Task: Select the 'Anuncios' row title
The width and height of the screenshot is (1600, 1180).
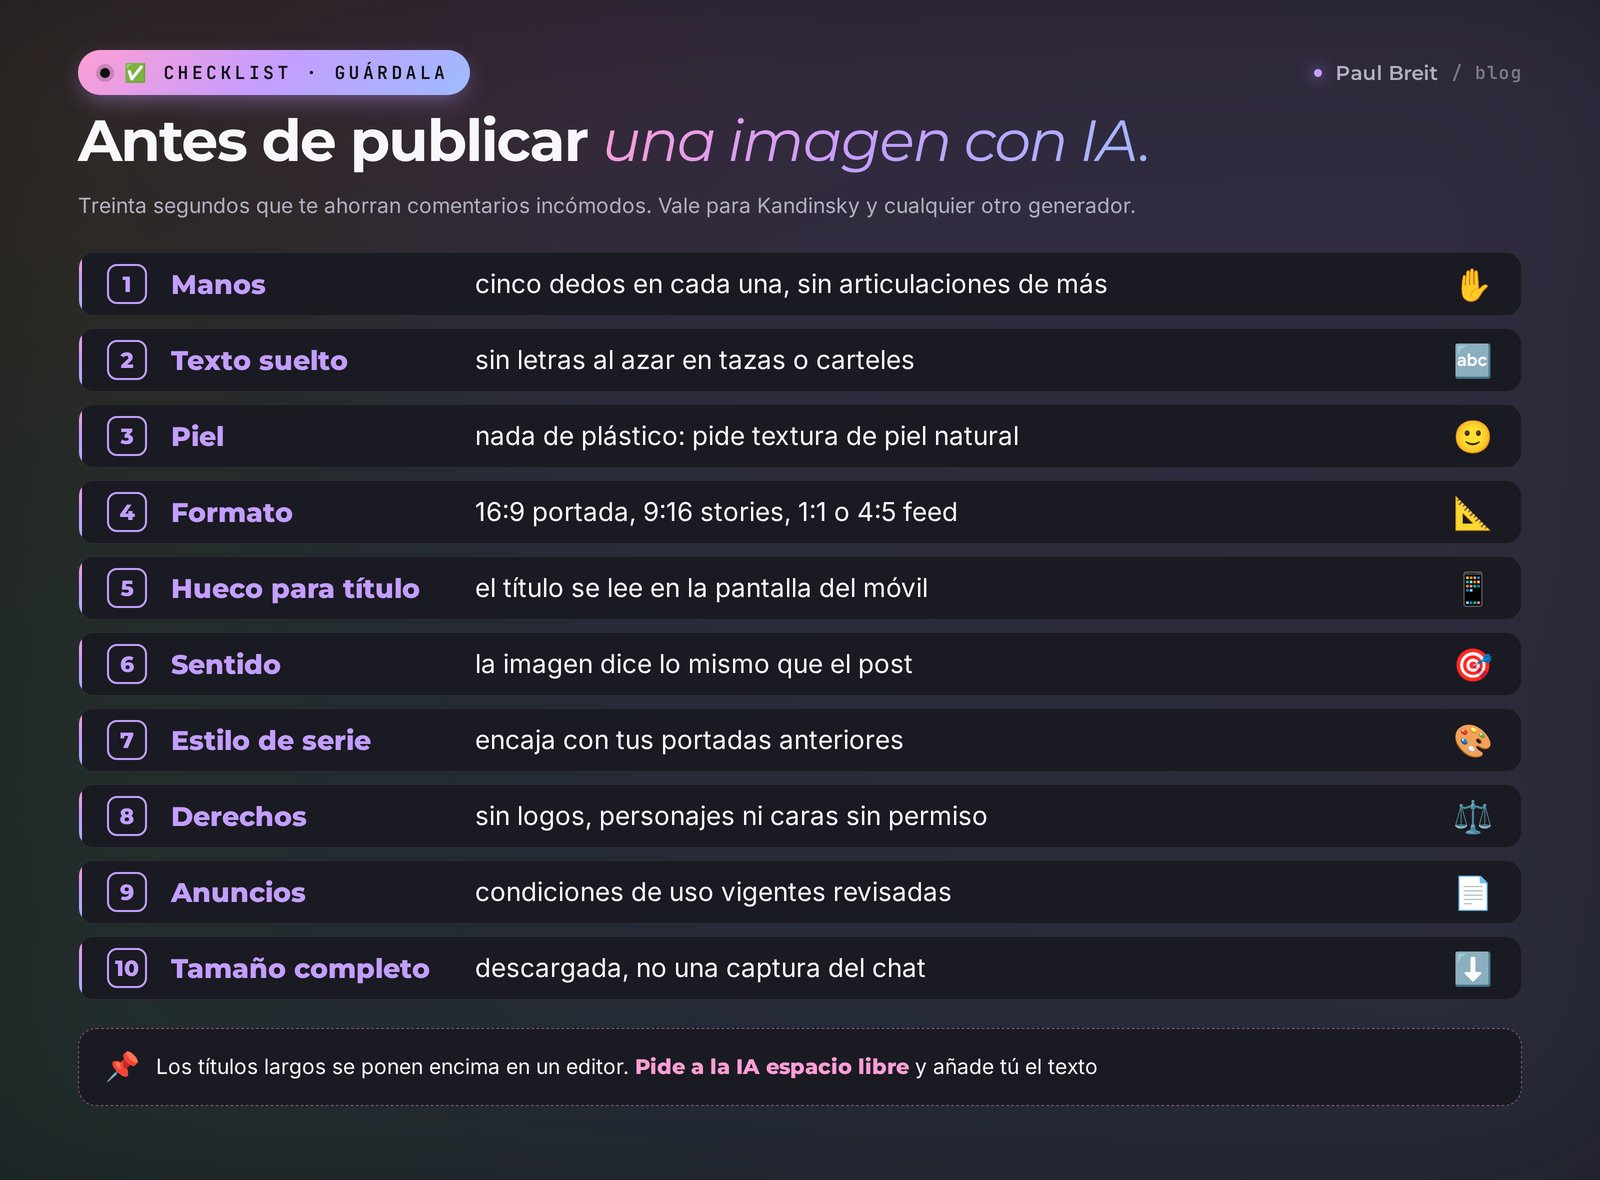Action: [x=238, y=893]
